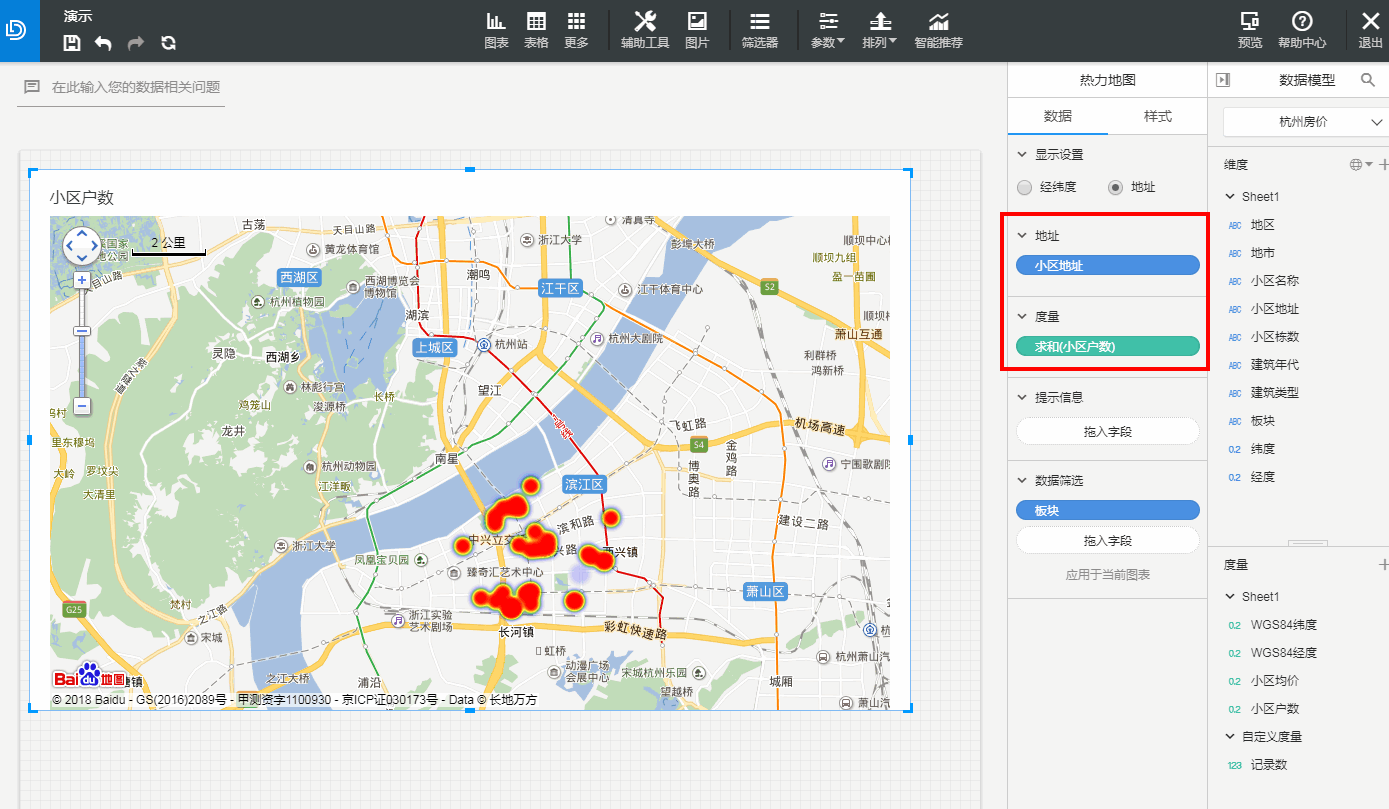Click the 预览 preview icon
1389x809 pixels.
[1250, 31]
